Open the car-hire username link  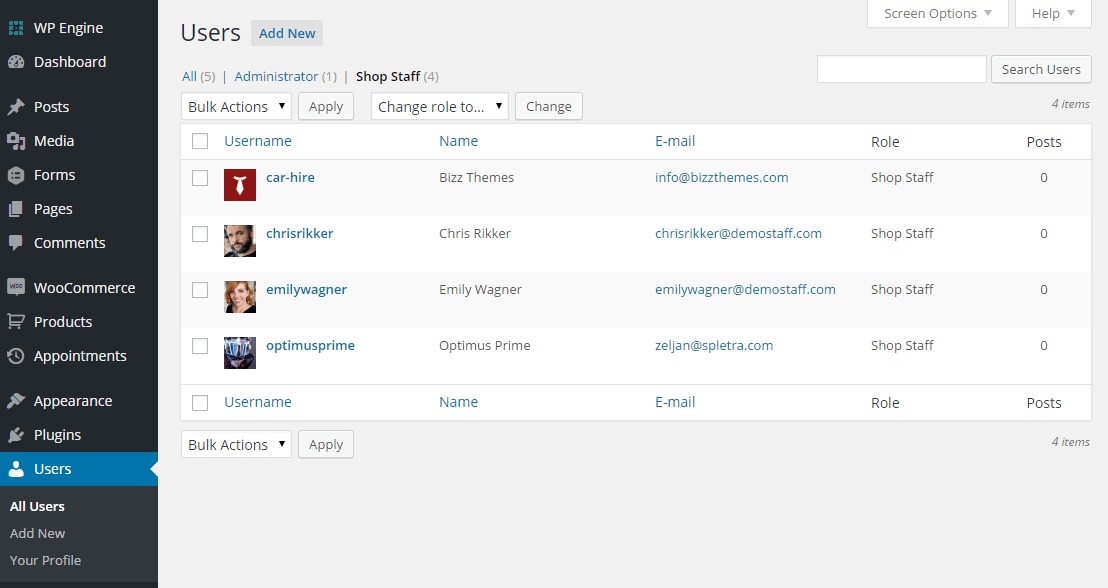pyautogui.click(x=290, y=177)
